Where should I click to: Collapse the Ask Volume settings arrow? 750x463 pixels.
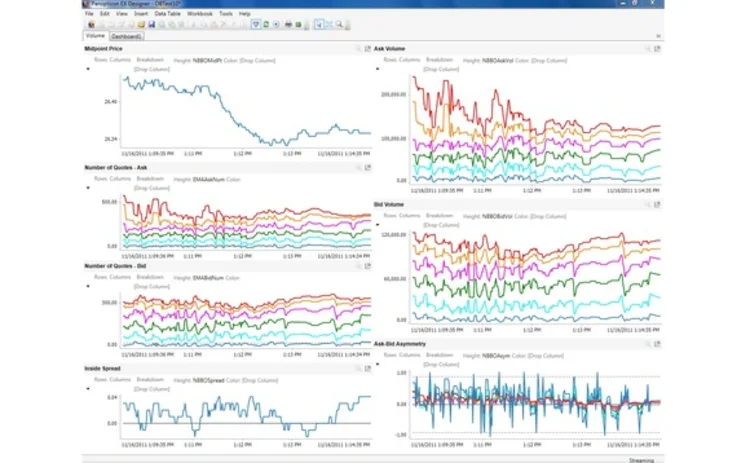pos(377,69)
